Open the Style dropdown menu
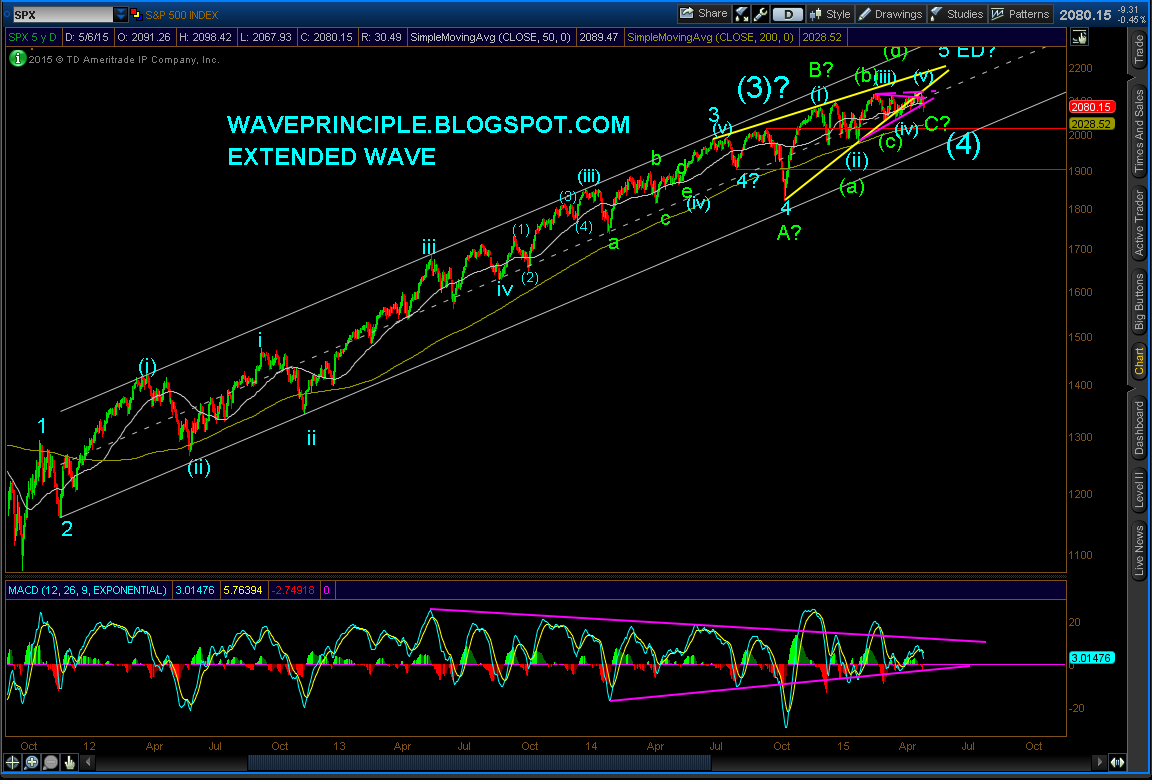The height and width of the screenshot is (780, 1152). (829, 14)
